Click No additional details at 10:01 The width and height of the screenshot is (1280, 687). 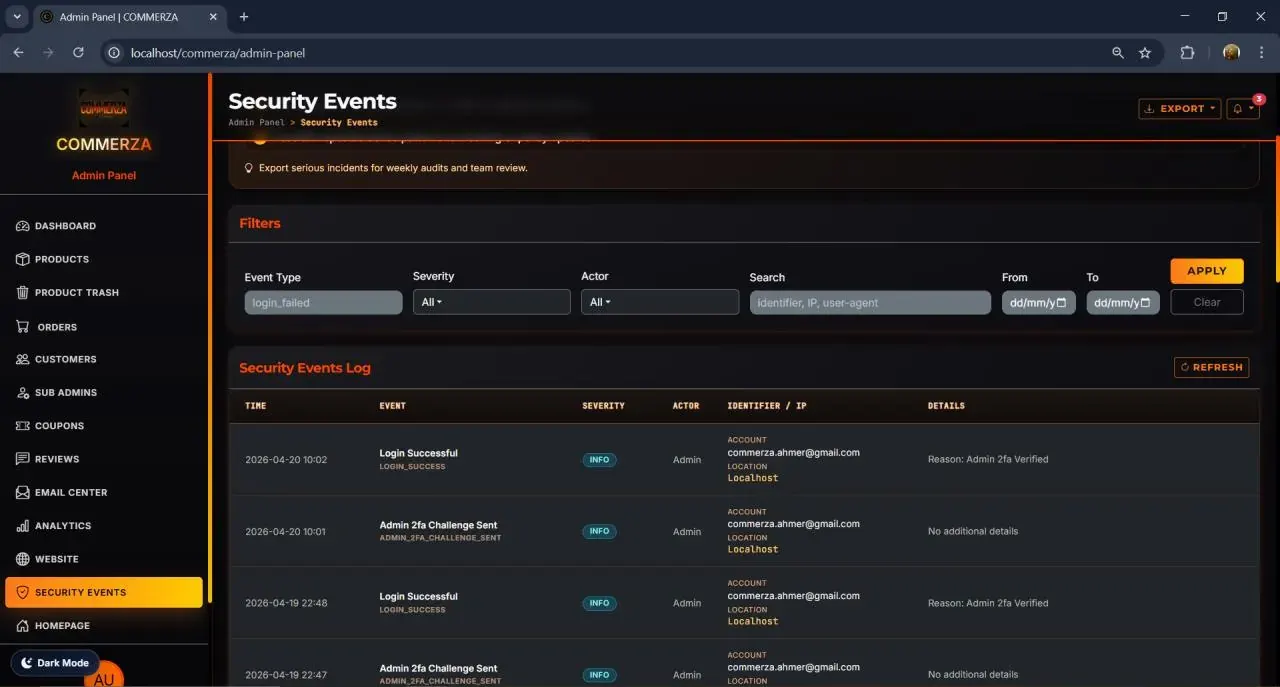click(973, 532)
